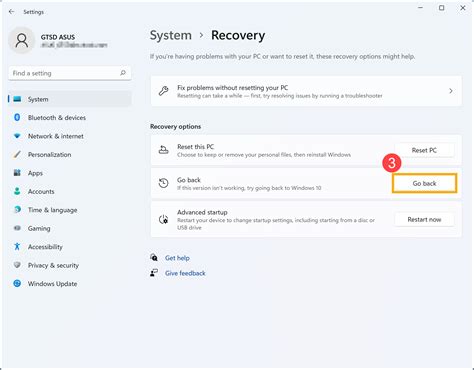Click the Network & internet wifi icon
The width and height of the screenshot is (474, 370).
(x=17, y=136)
